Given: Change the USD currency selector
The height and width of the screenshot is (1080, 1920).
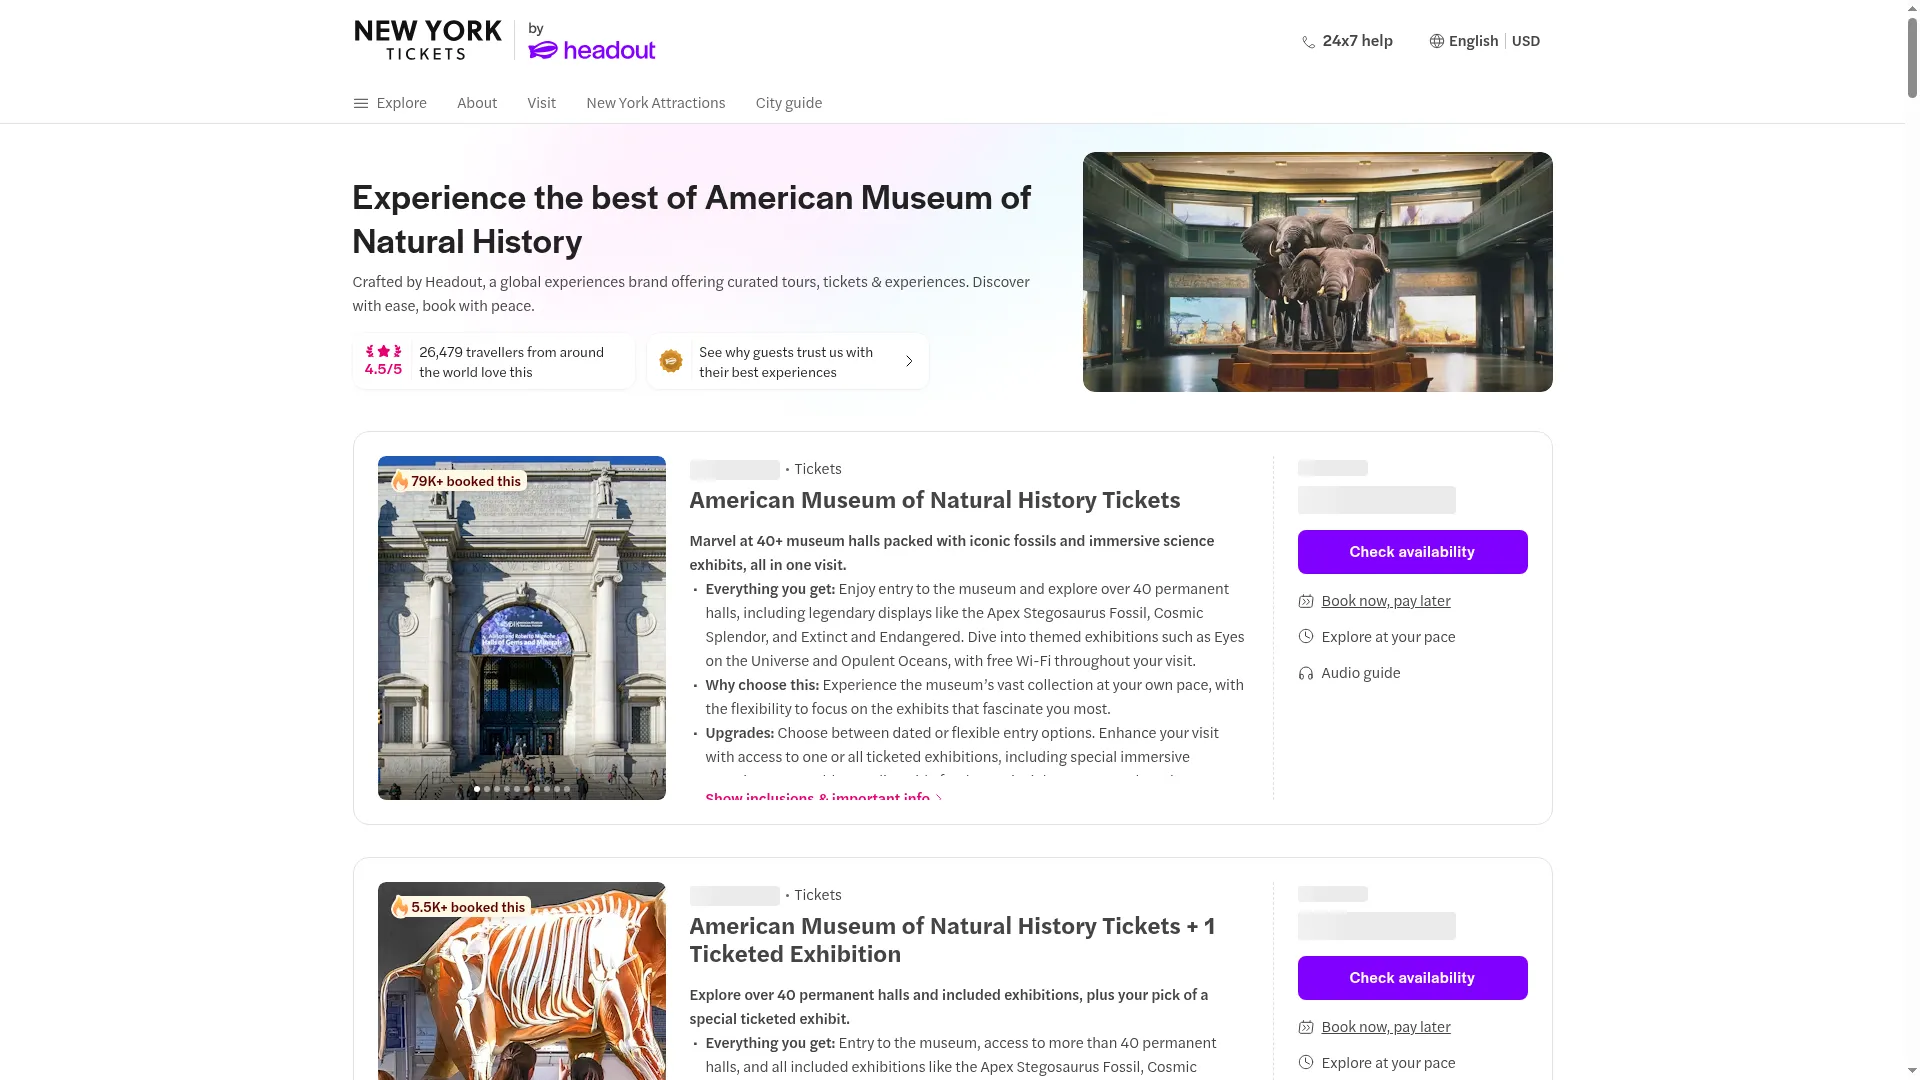Looking at the screenshot, I should tap(1526, 41).
